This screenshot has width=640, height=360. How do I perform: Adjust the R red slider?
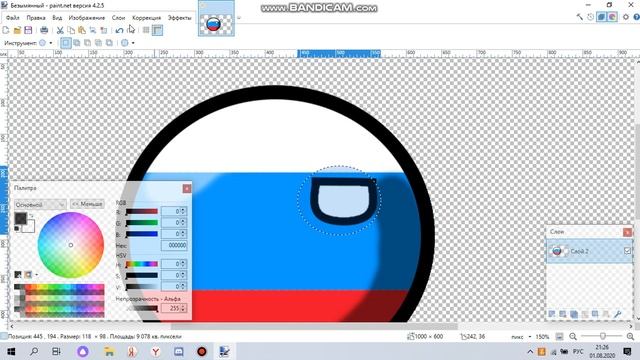coord(142,211)
